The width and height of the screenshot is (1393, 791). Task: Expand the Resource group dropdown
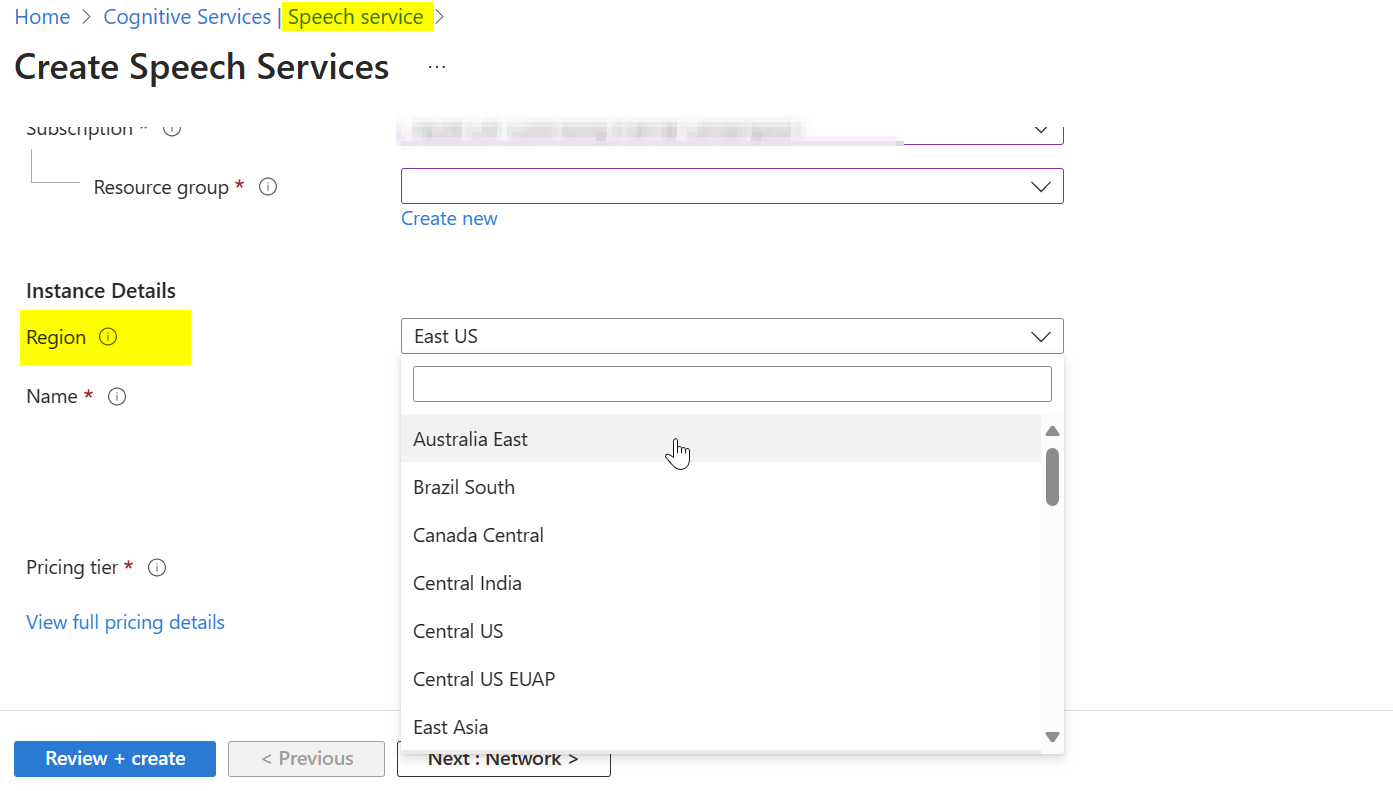pyautogui.click(x=732, y=186)
